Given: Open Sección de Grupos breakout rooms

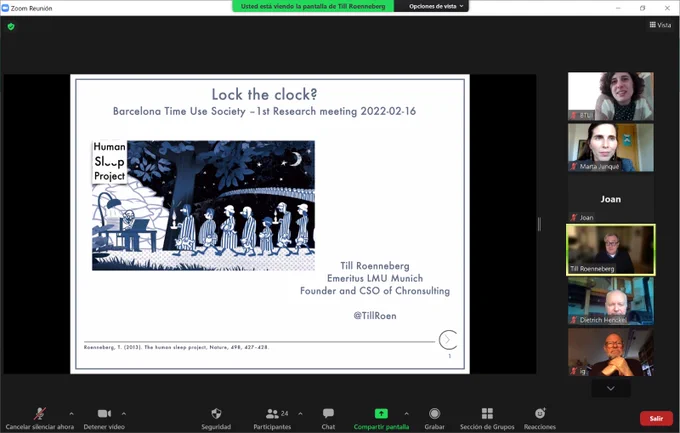Looking at the screenshot, I should [x=487, y=418].
